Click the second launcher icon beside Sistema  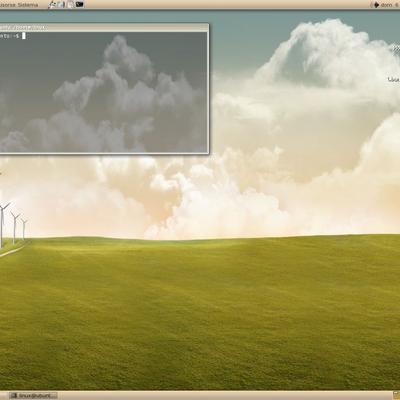click(x=61, y=4)
